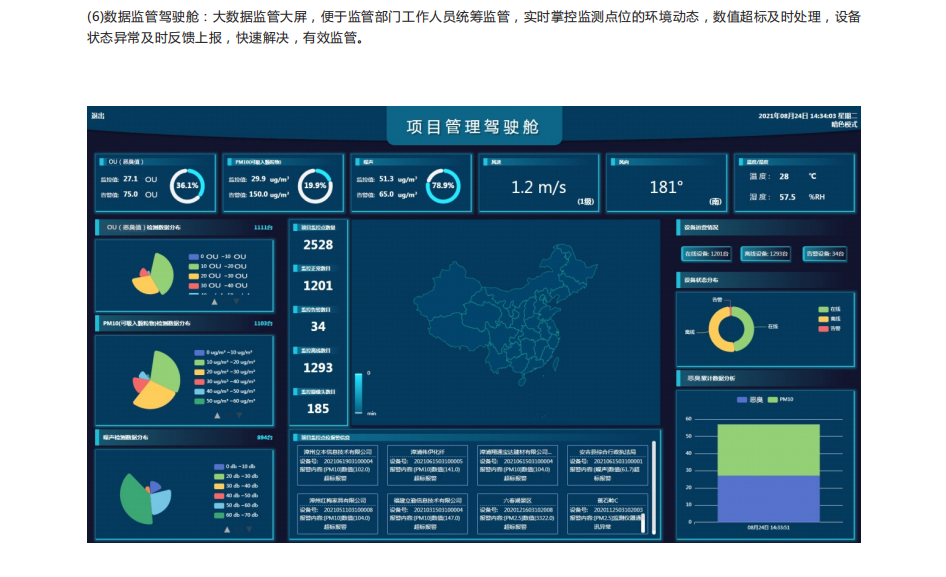The image size is (946, 577).
Task: Toggle the 30 db~40 db legend item
Action: pos(236,486)
